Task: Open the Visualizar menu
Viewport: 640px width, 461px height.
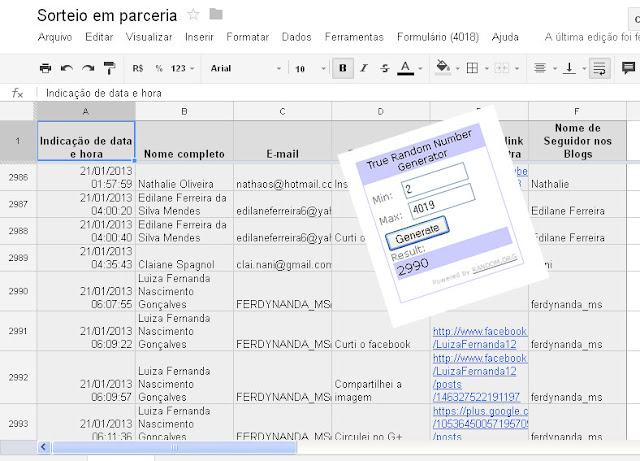Action: tap(149, 37)
